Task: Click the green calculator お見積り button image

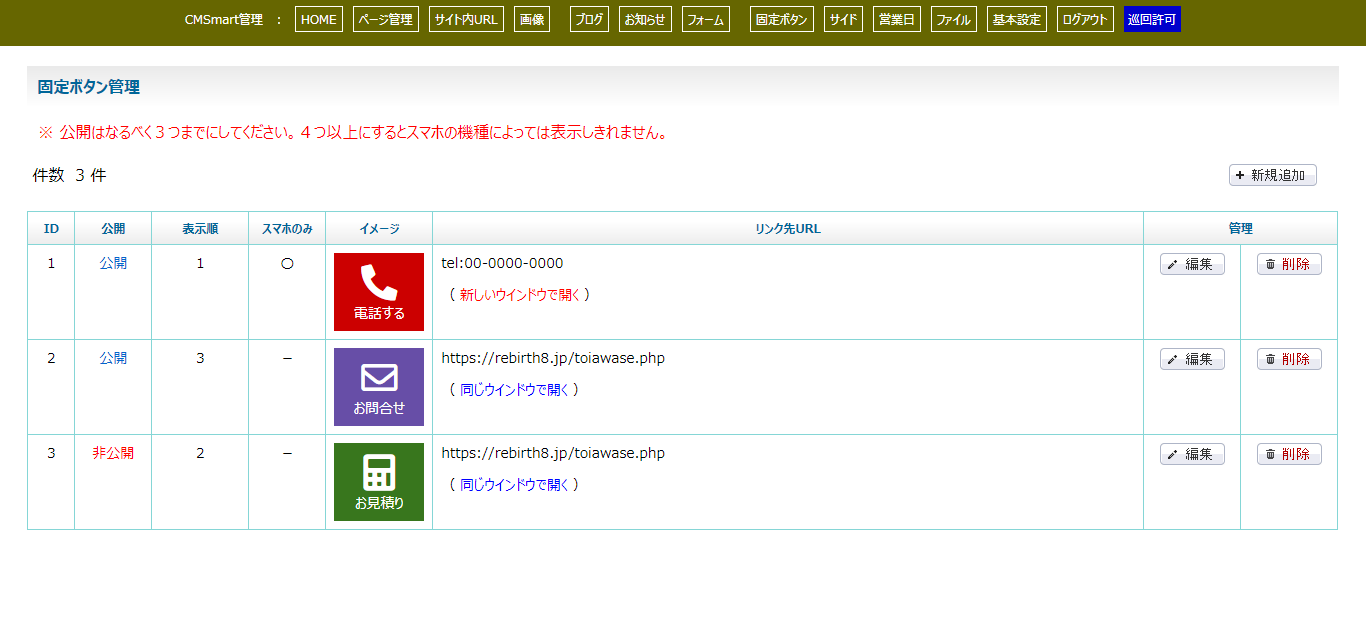Action: click(379, 482)
